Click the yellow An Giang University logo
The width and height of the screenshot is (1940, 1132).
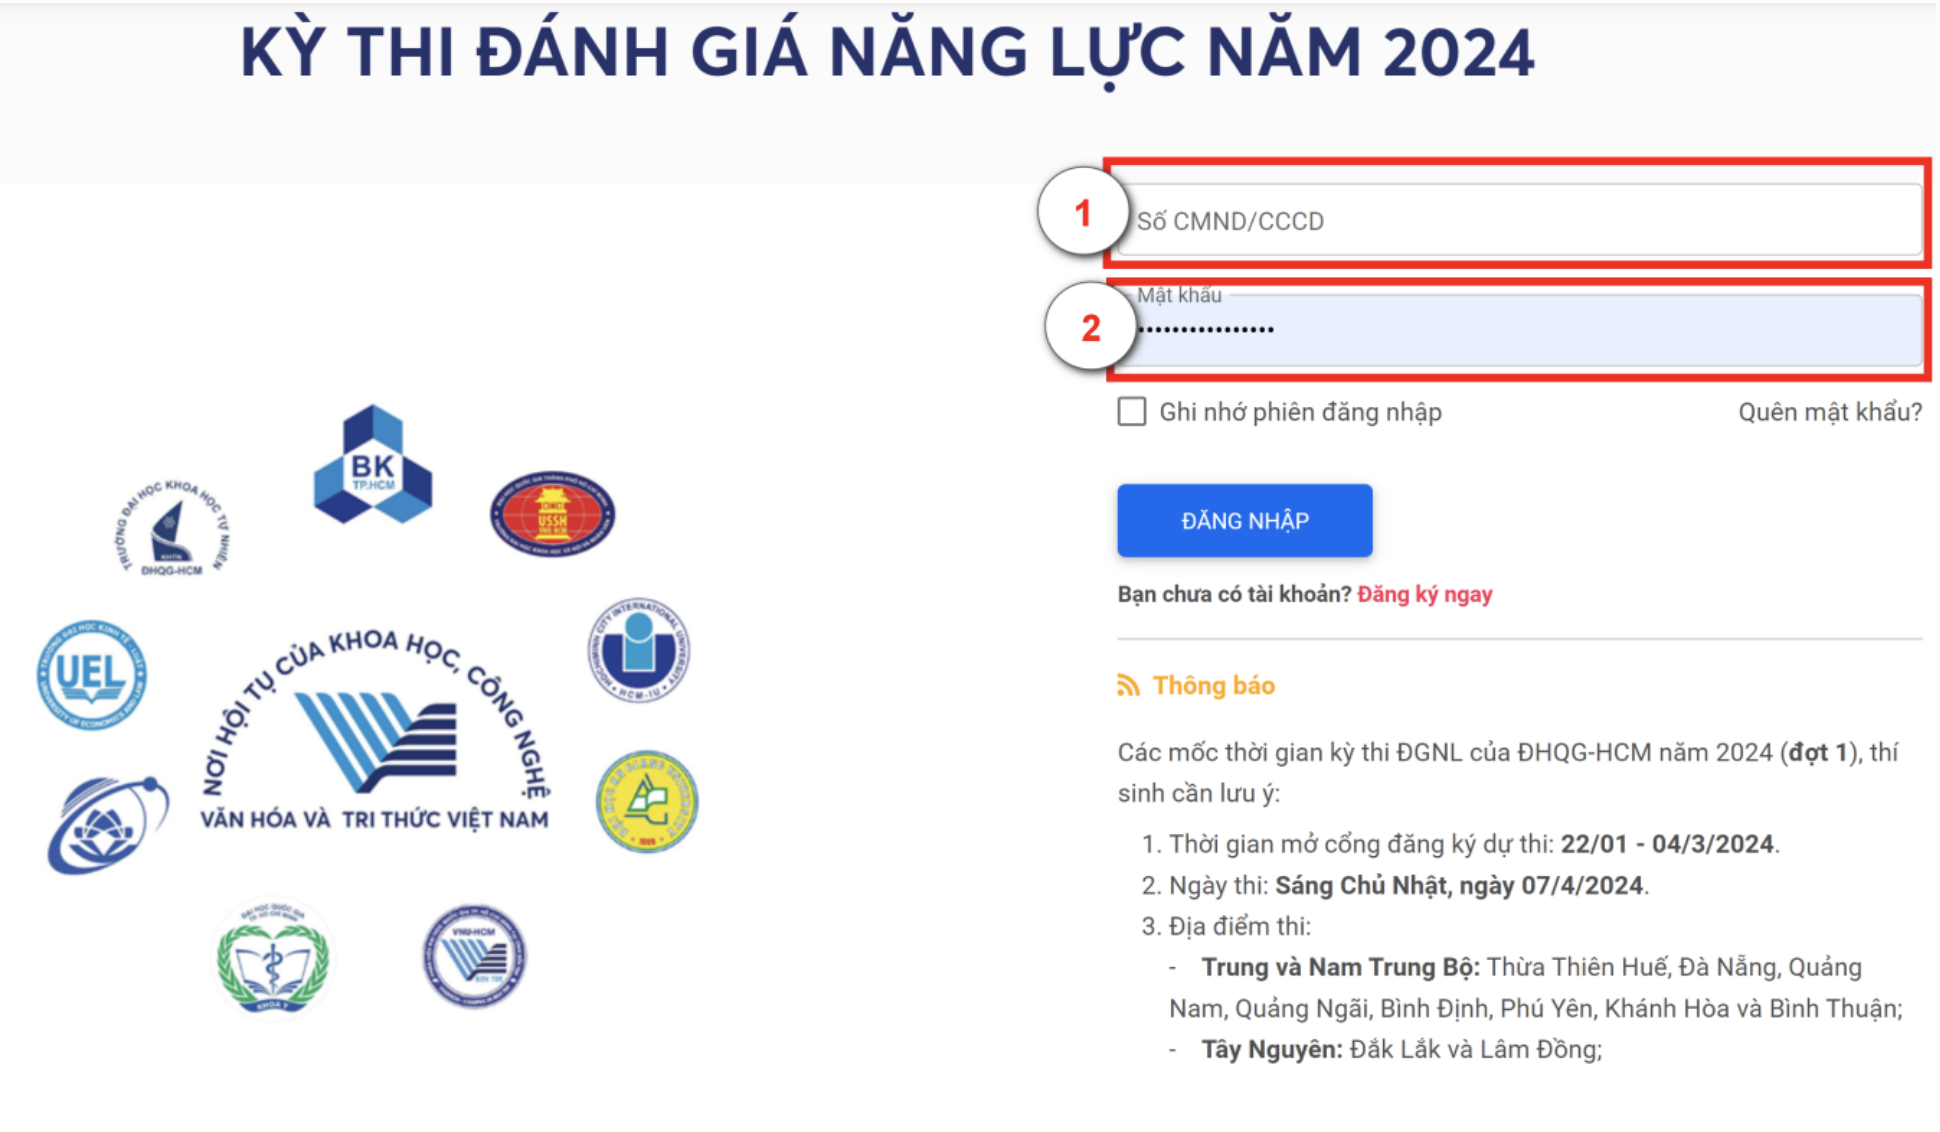pos(646,802)
